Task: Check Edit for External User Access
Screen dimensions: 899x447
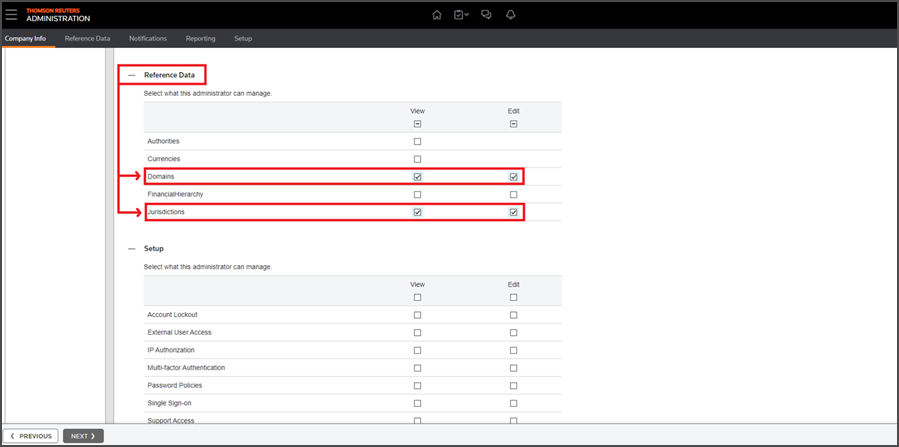Action: coord(514,332)
